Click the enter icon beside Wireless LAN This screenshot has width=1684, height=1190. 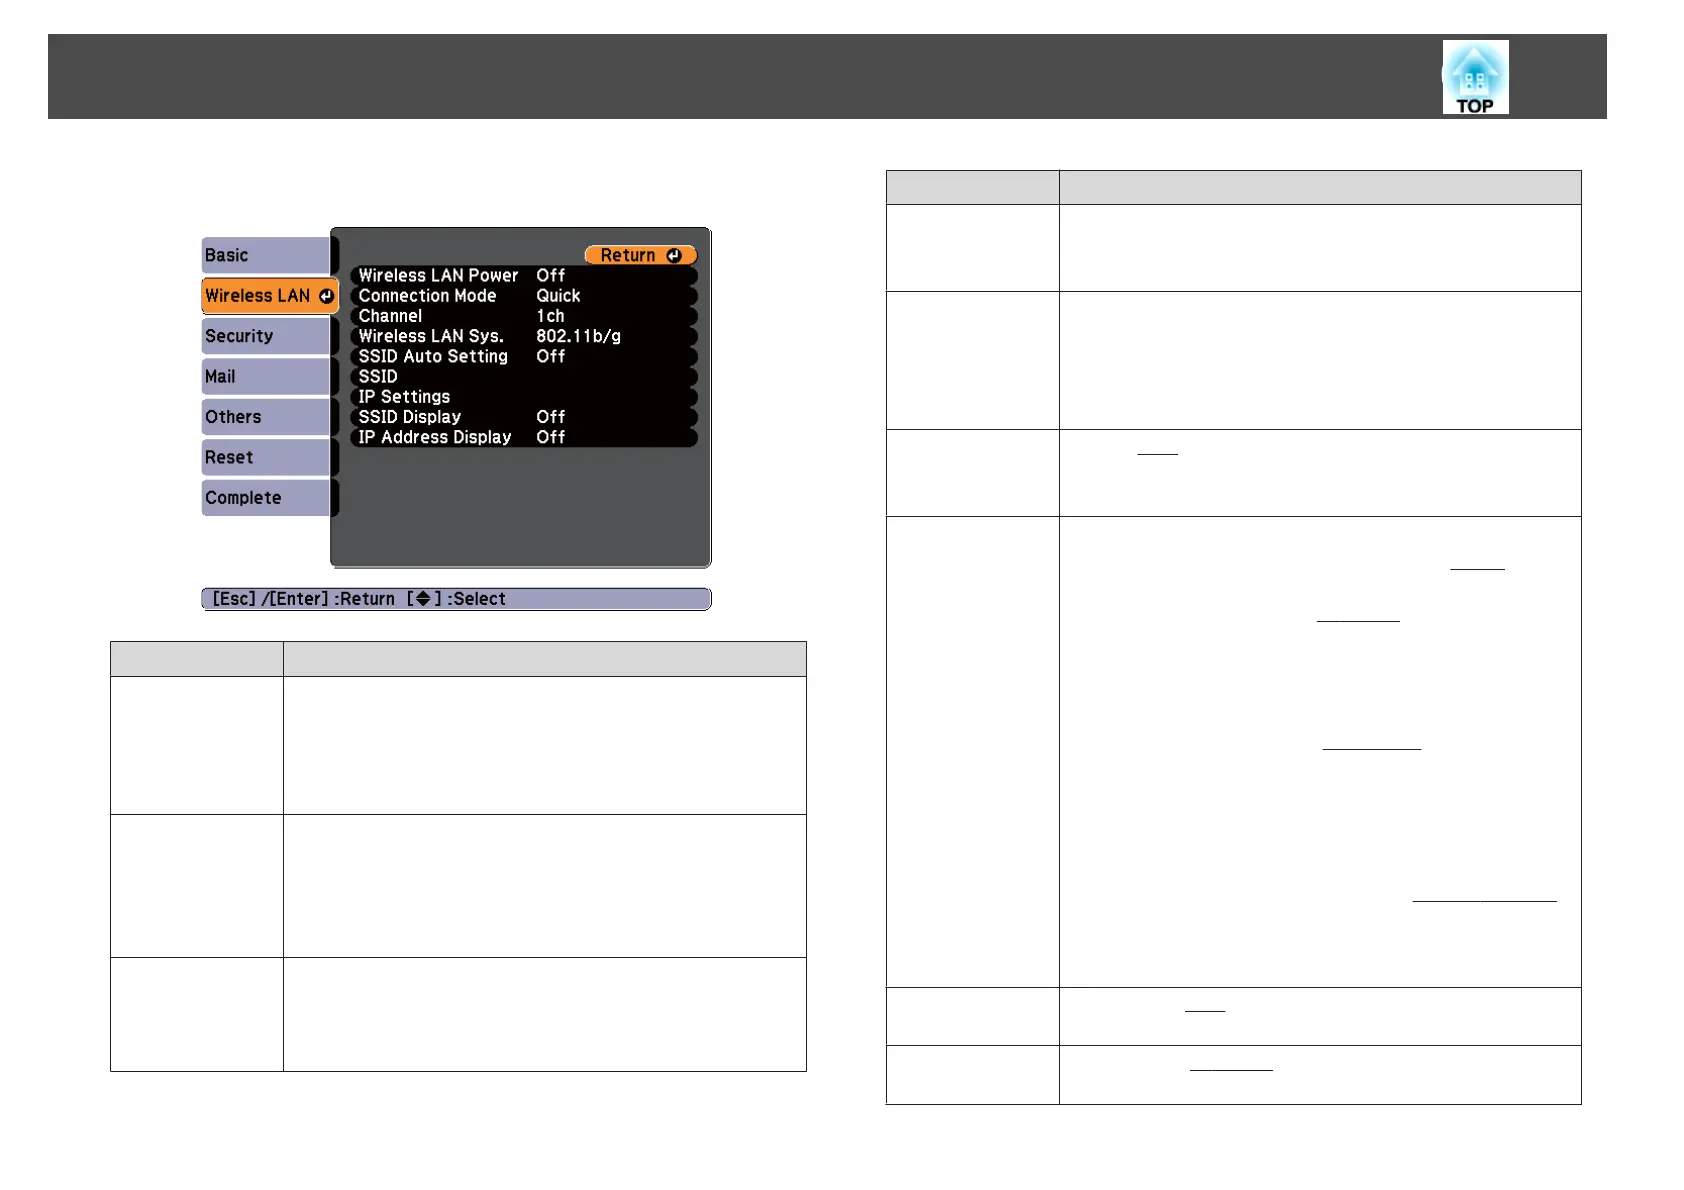(326, 296)
